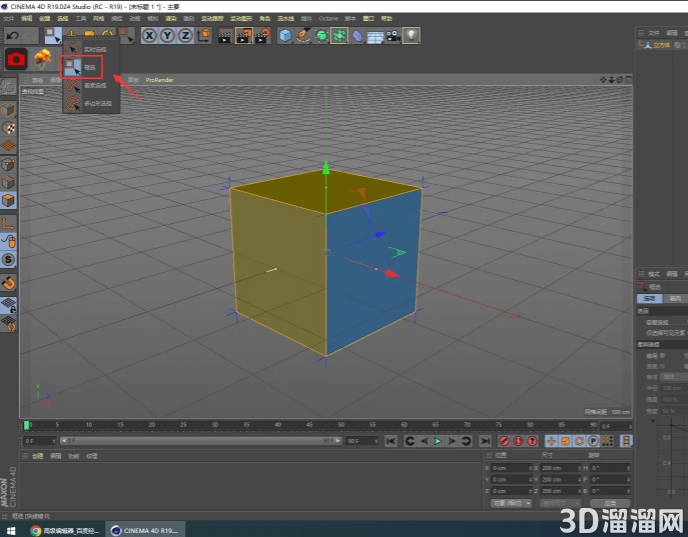Image resolution: width=688 pixels, height=537 pixels.
Task: Go to start of animation button
Action: 391,441
